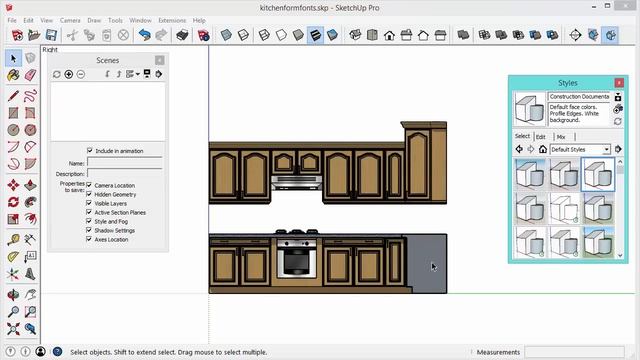The width and height of the screenshot is (640, 360).
Task: Select the Orbit tool
Action: click(x=13, y=294)
